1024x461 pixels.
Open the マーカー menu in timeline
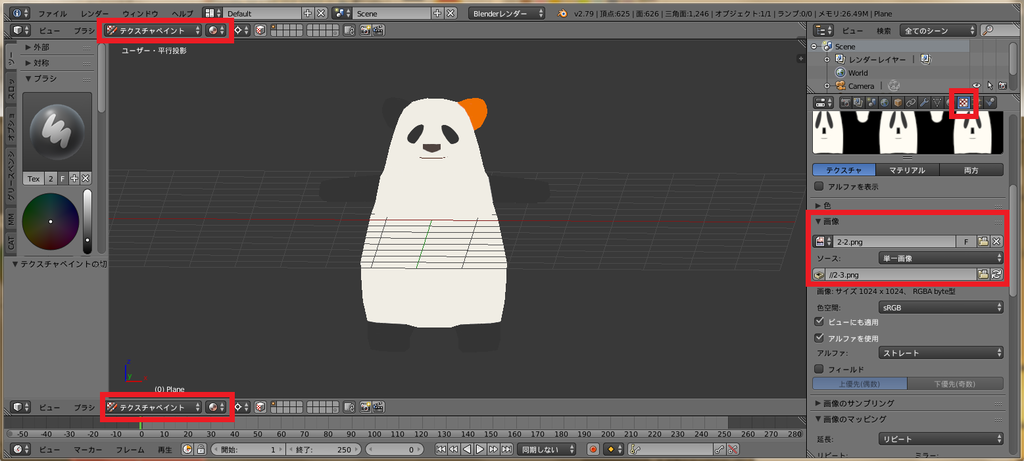(x=87, y=449)
